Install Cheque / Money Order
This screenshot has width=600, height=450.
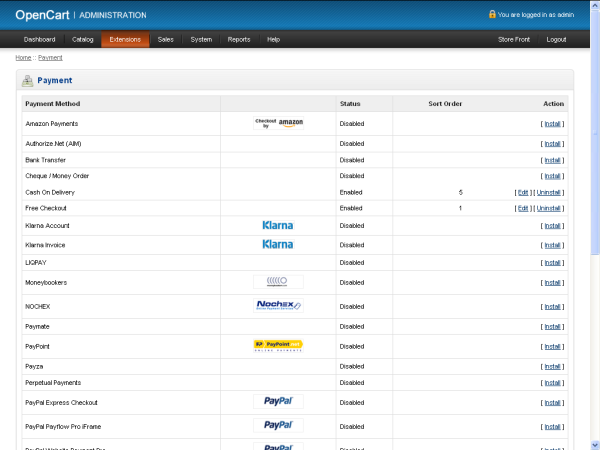[x=552, y=176]
